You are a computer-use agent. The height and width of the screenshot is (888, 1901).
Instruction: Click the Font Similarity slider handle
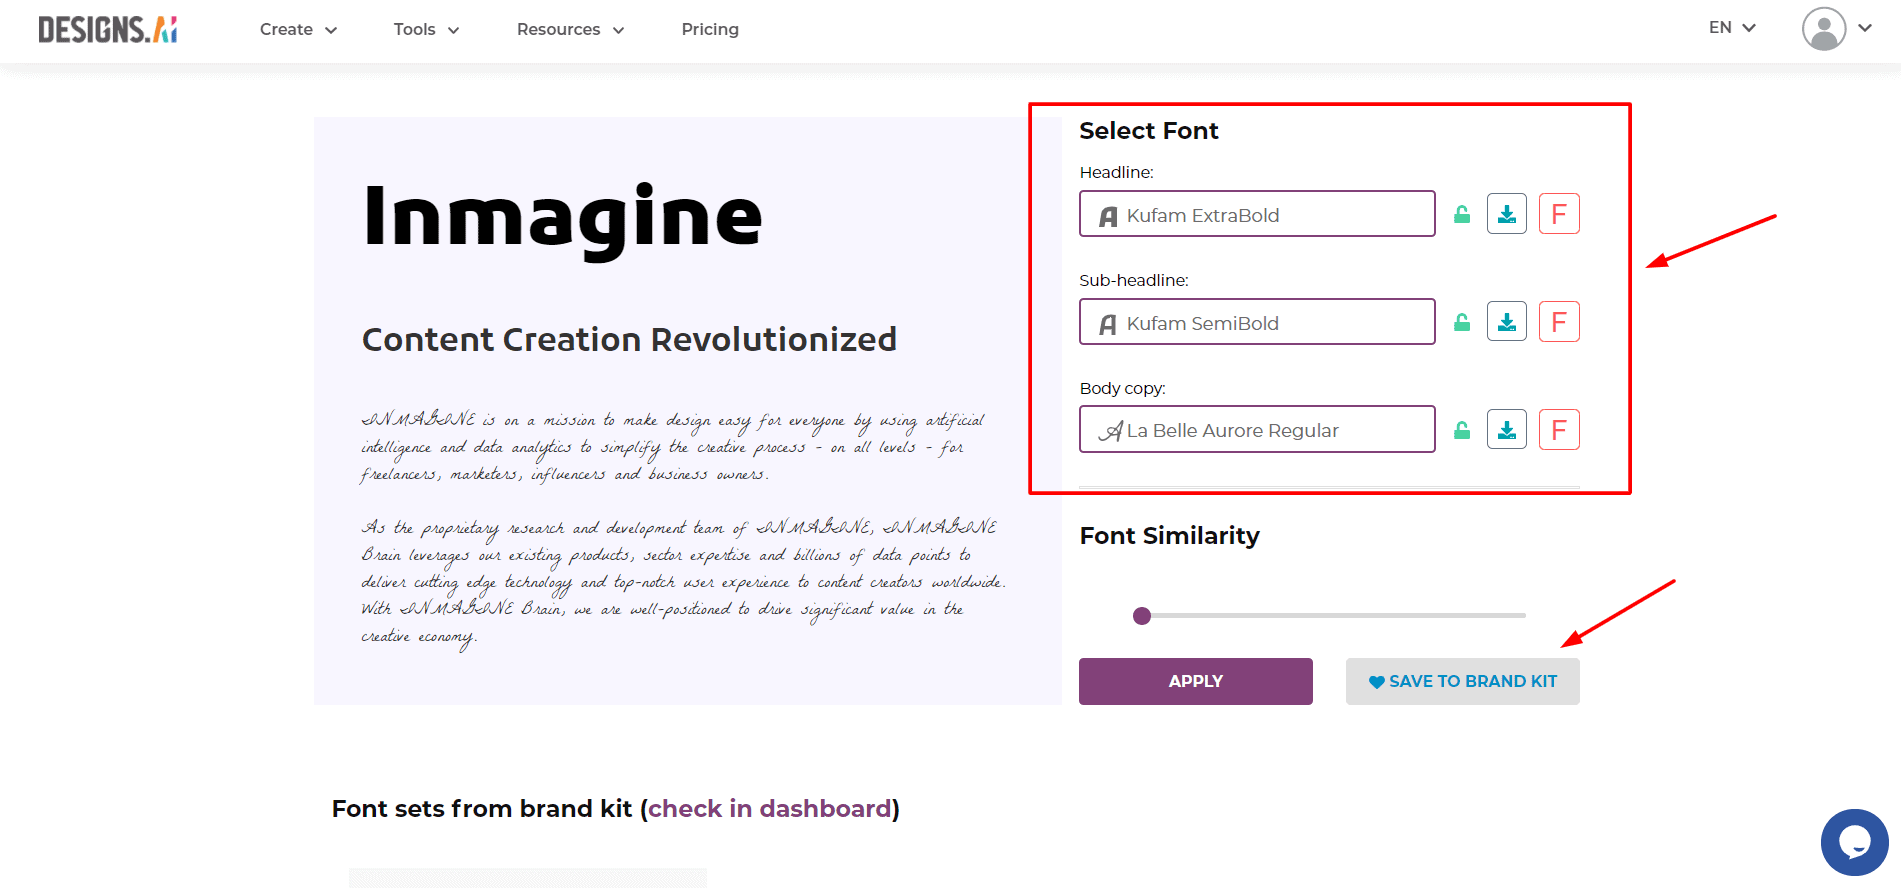[1142, 616]
